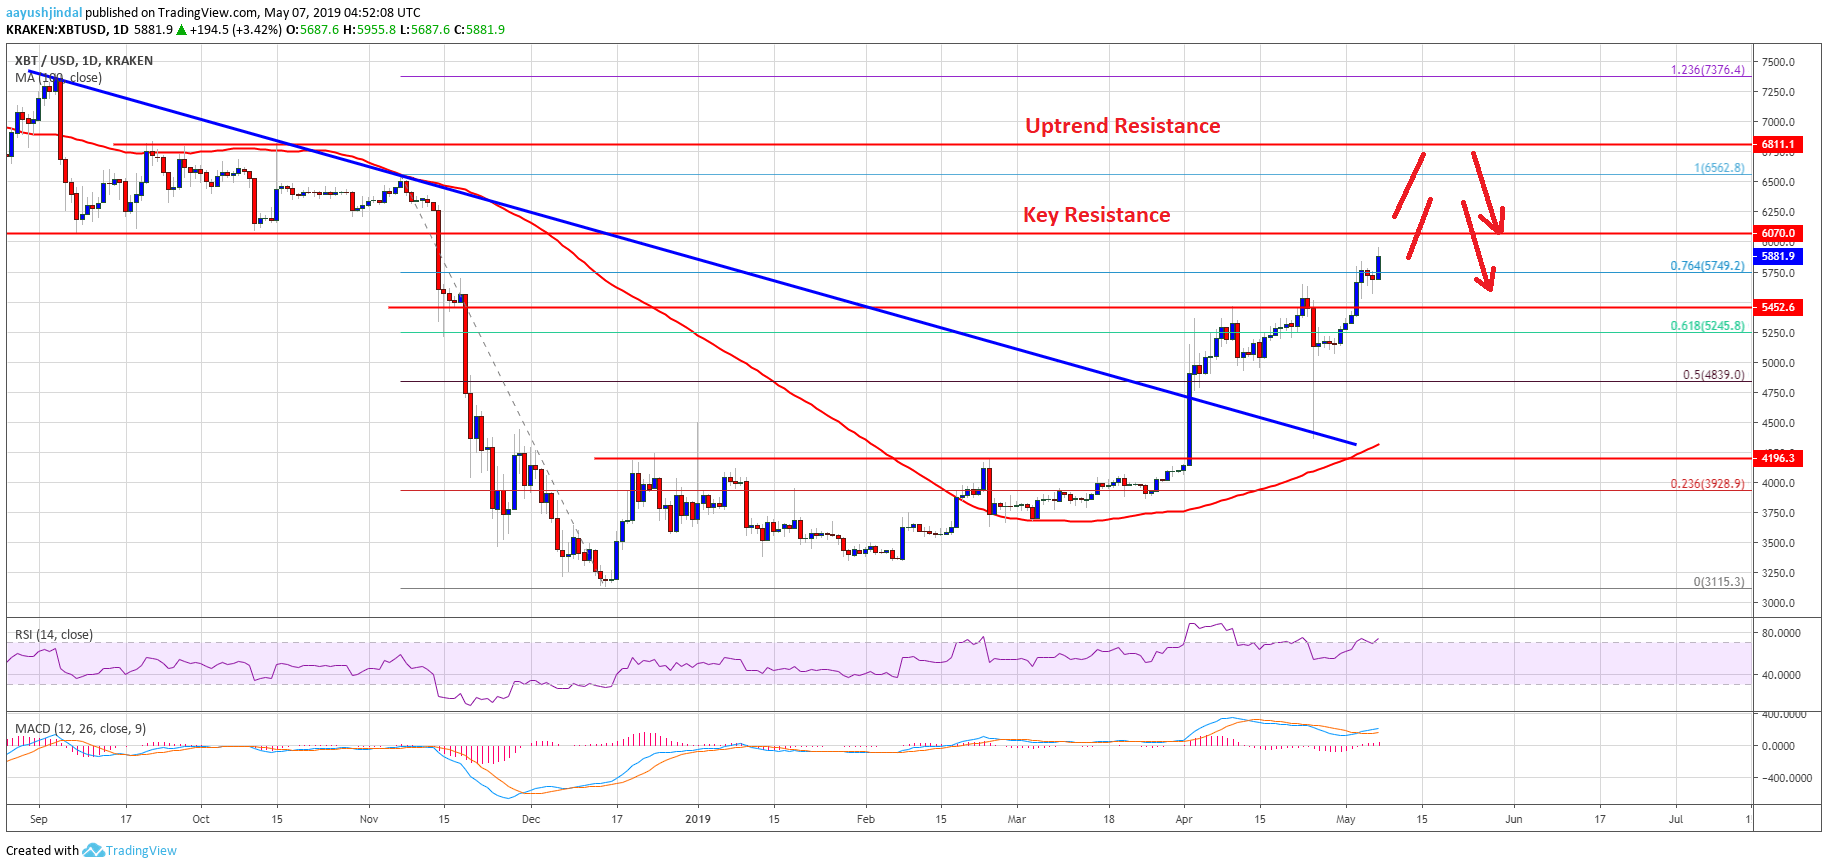Screen dimensions: 1828x868
Task: Click the 'Key Resistance' annotation text
Action: [x=1097, y=215]
